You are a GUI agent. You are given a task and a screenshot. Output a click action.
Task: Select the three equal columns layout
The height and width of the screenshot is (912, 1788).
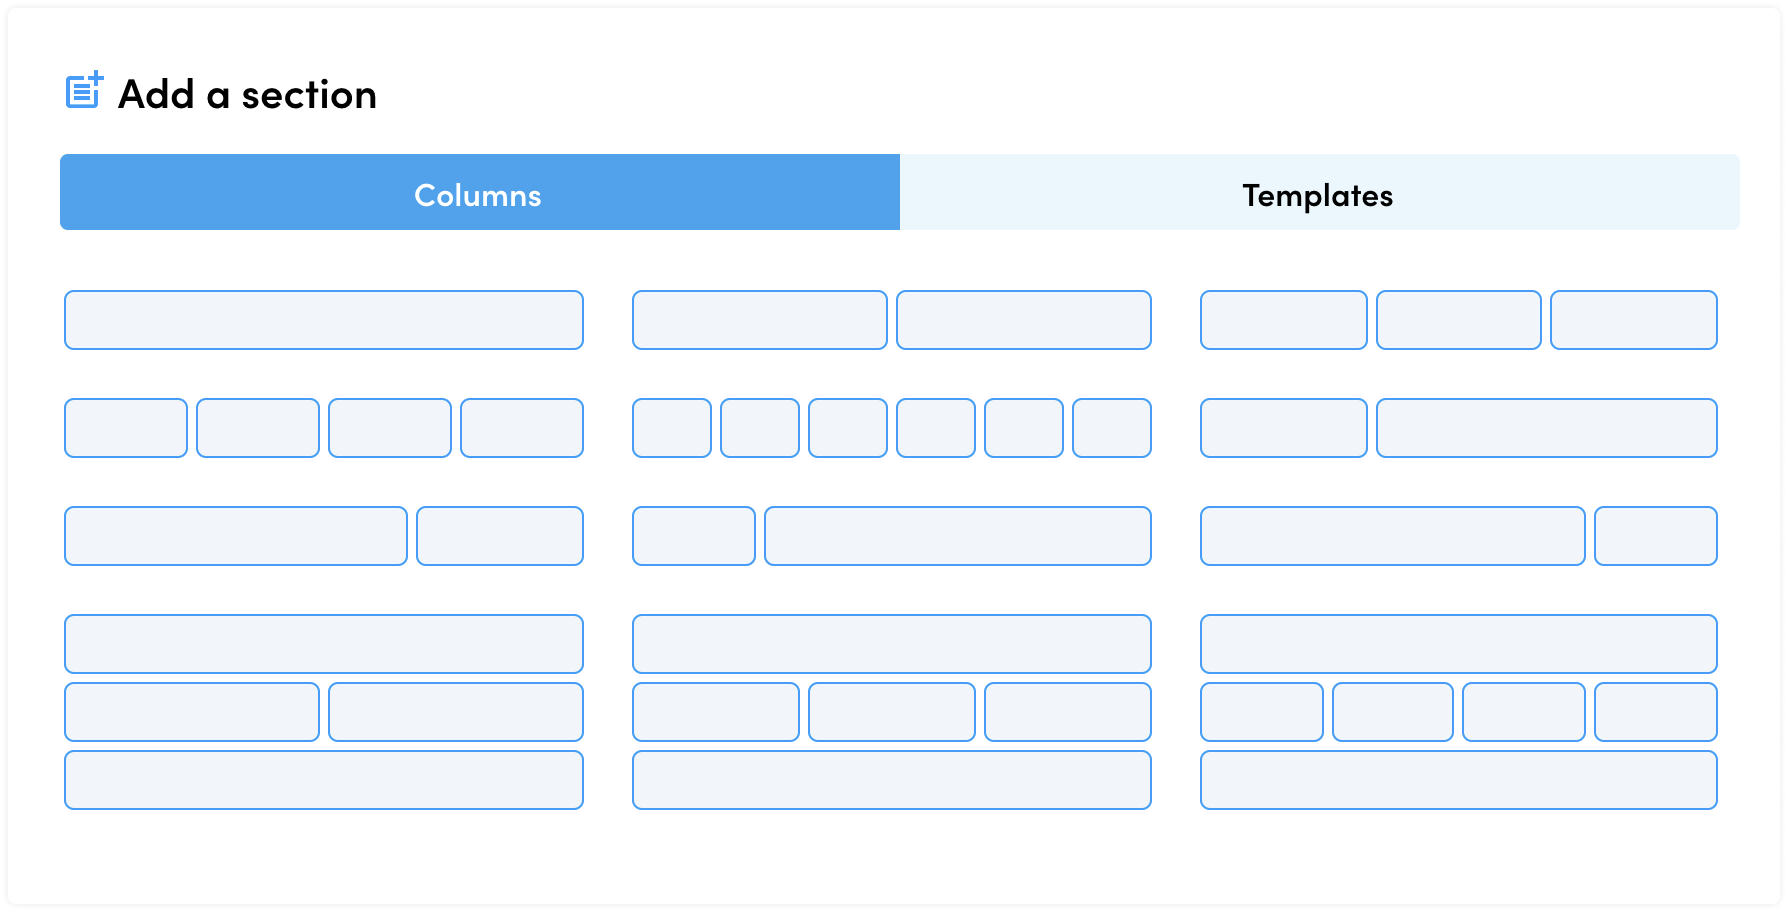[x=1459, y=320]
